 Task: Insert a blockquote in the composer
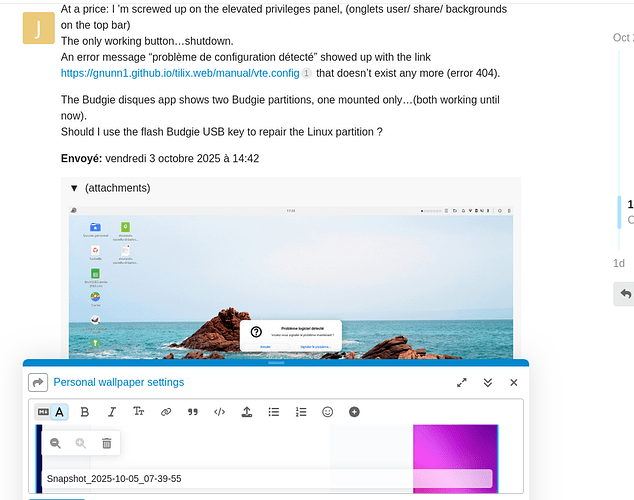[x=193, y=412]
